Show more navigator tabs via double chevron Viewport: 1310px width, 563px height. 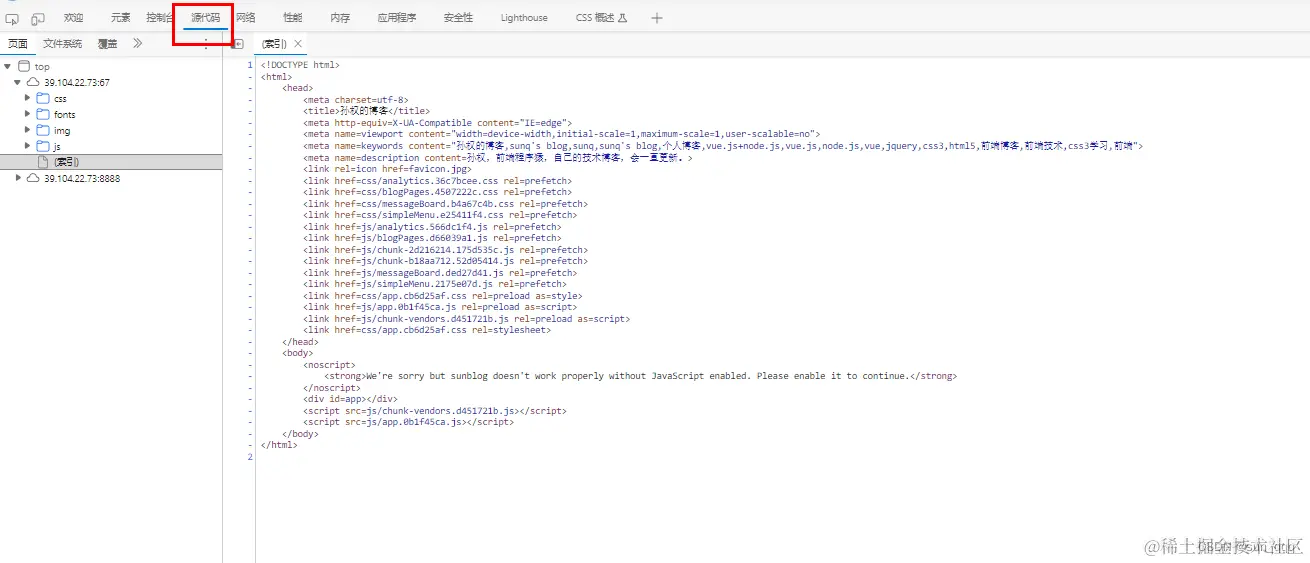pos(137,44)
